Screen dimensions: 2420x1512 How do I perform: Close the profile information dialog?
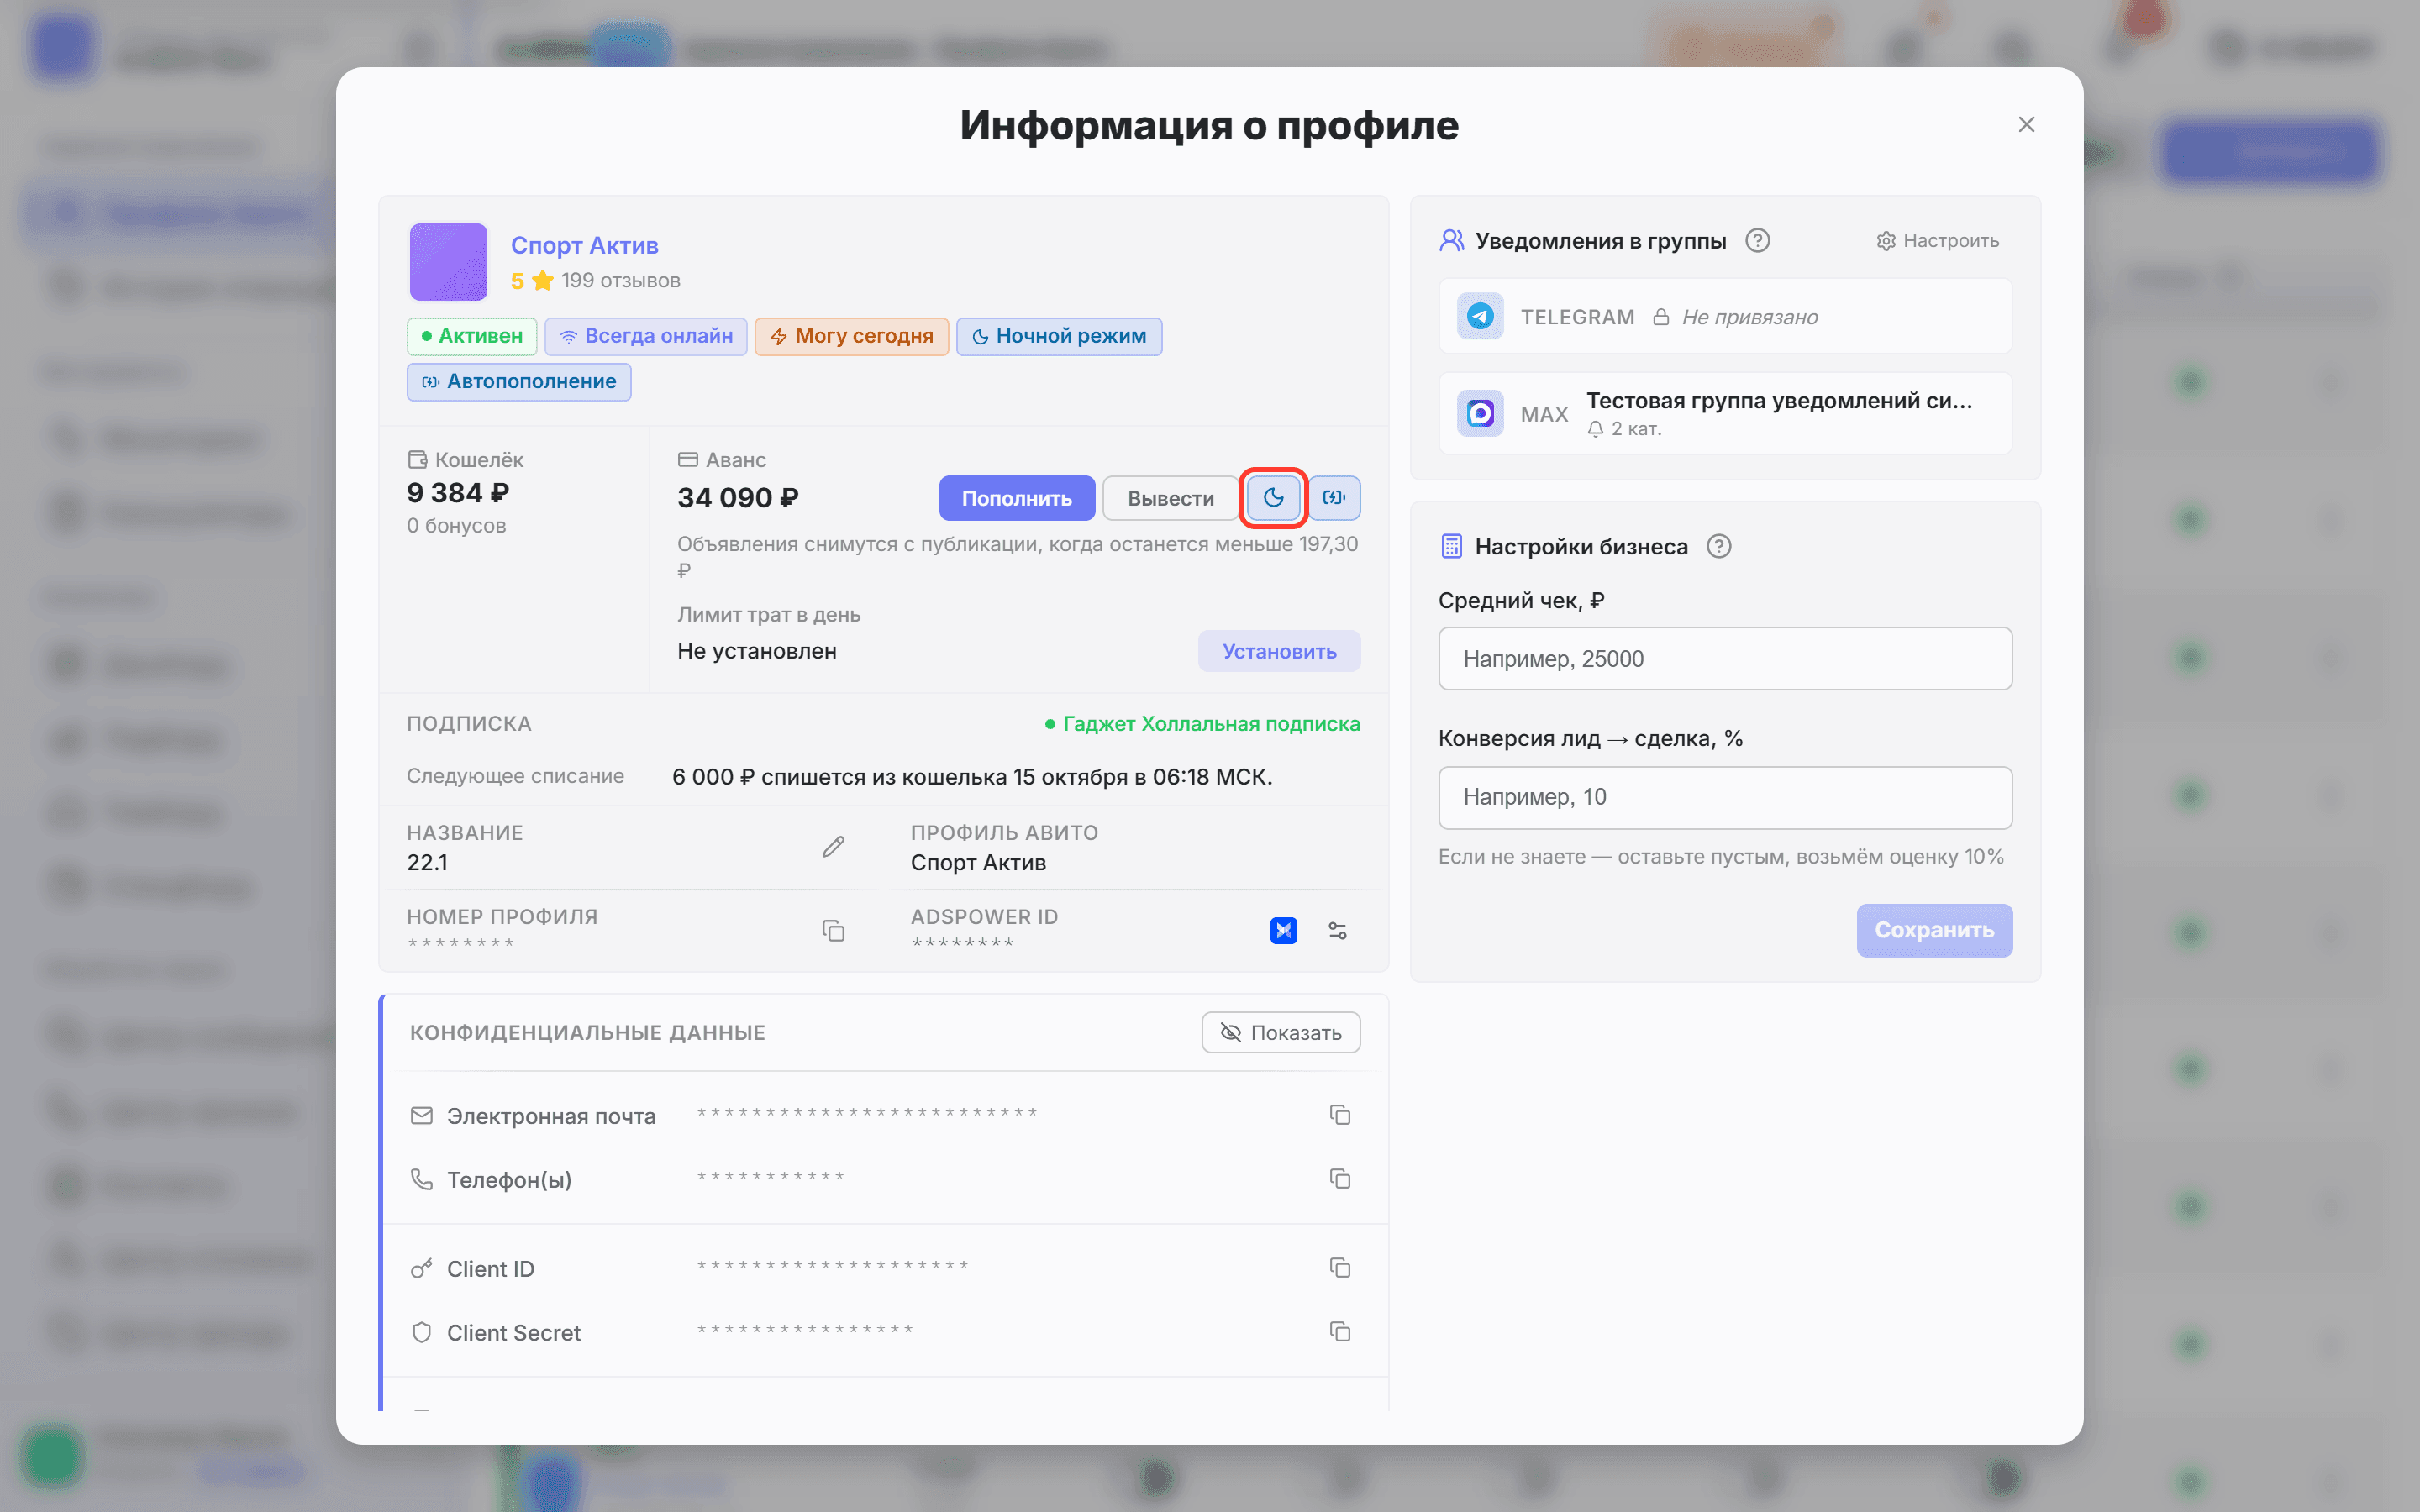(2026, 124)
